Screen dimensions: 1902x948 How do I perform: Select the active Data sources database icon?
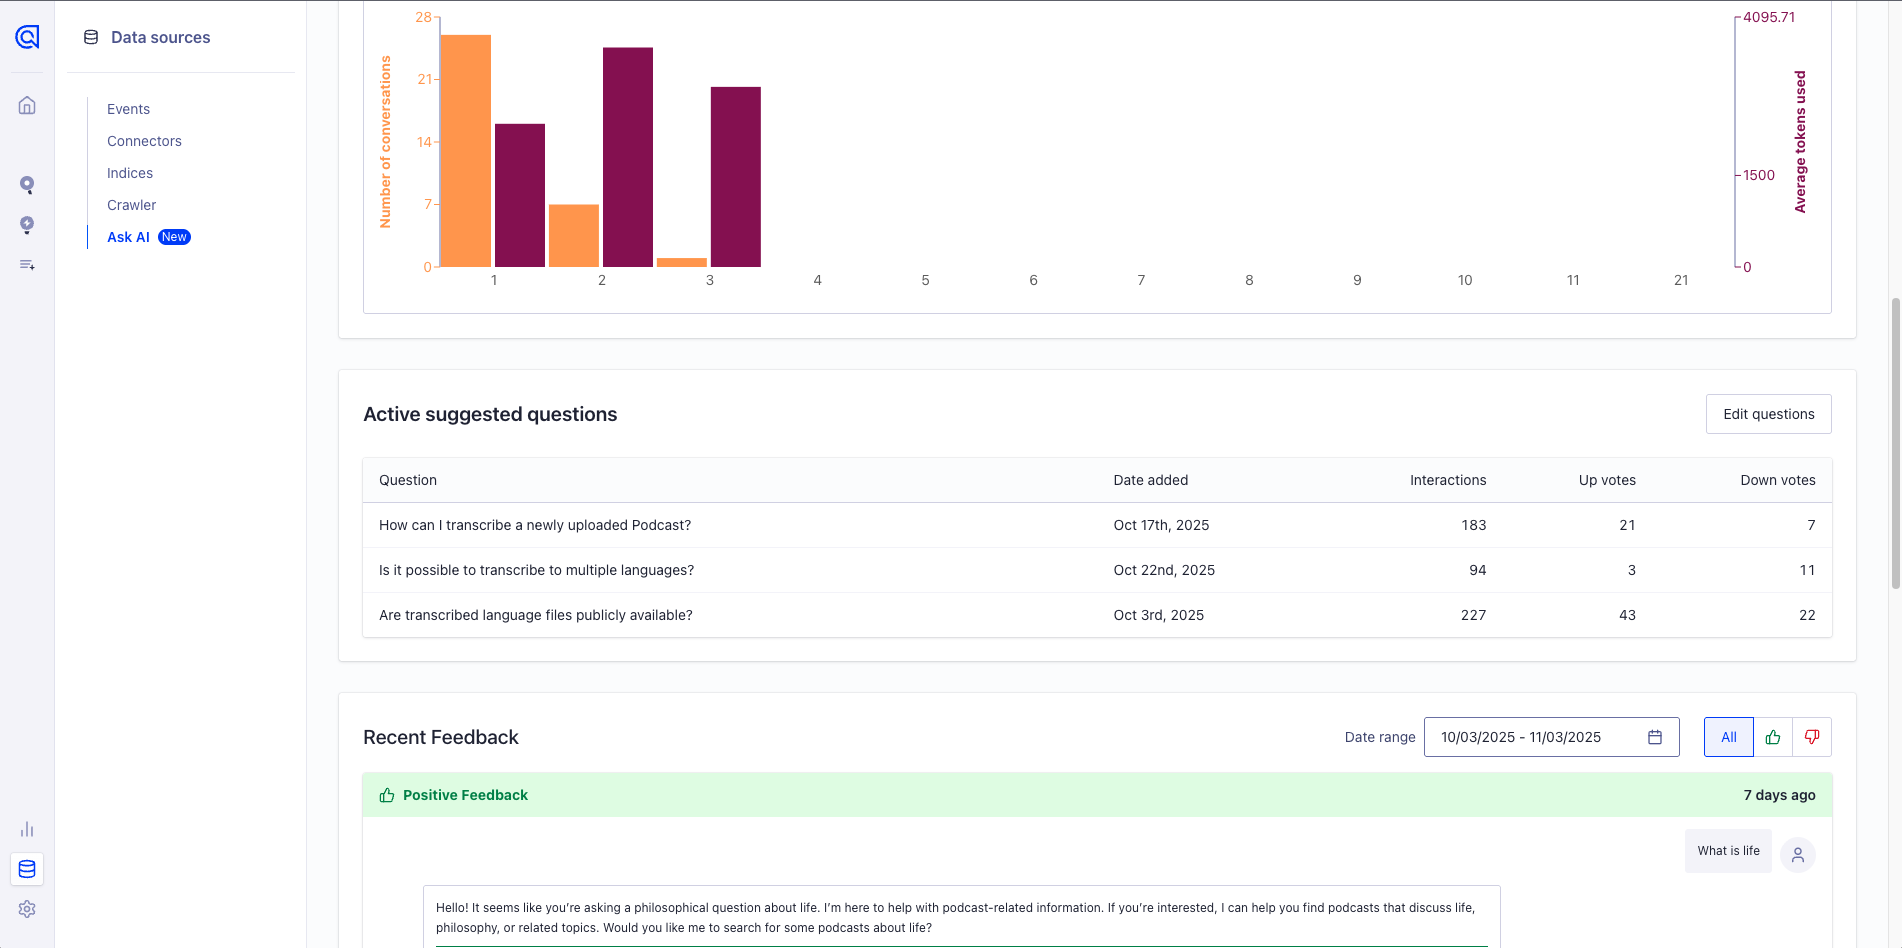click(x=27, y=869)
